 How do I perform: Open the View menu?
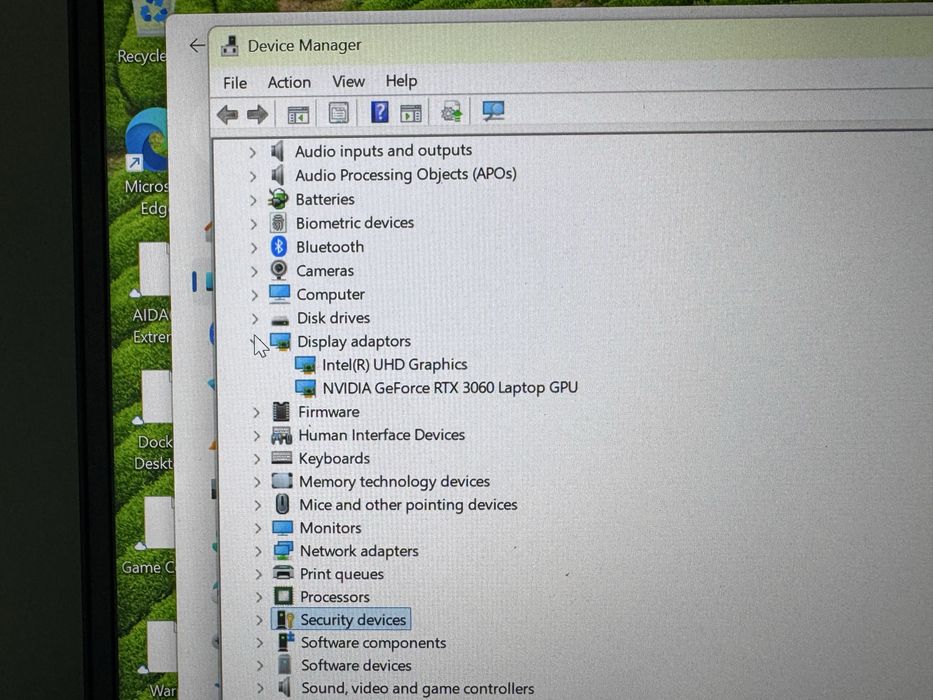pyautogui.click(x=348, y=81)
